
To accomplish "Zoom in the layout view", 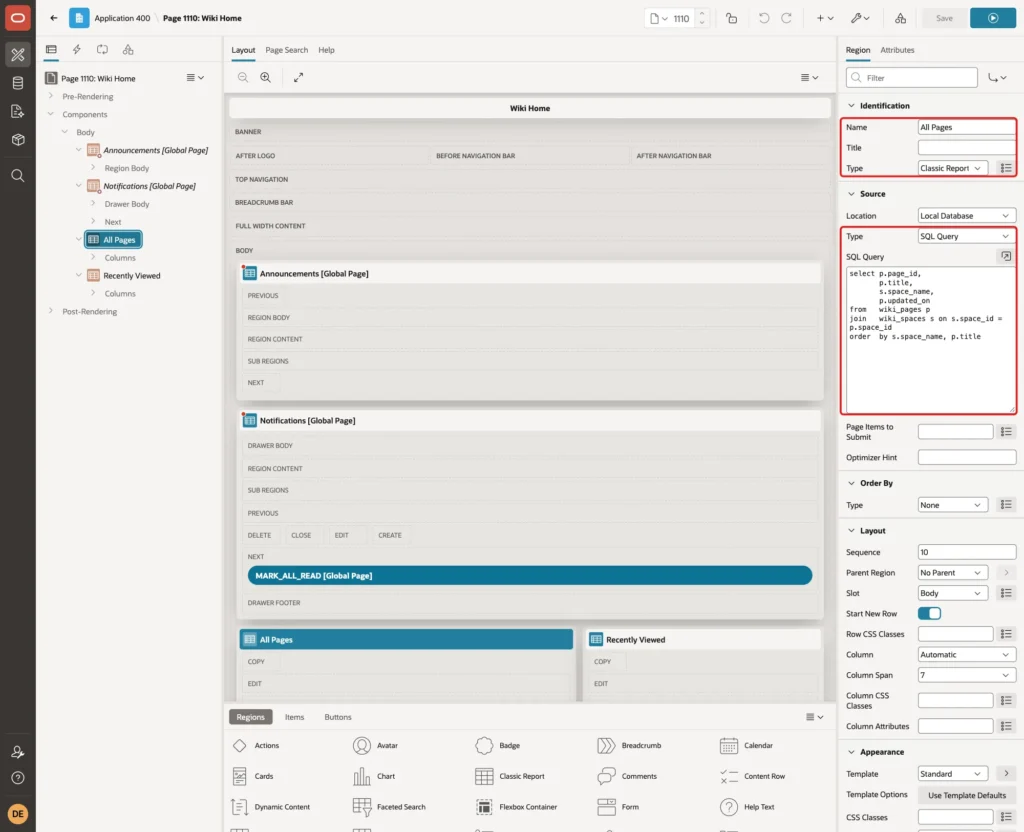I will 266,77.
